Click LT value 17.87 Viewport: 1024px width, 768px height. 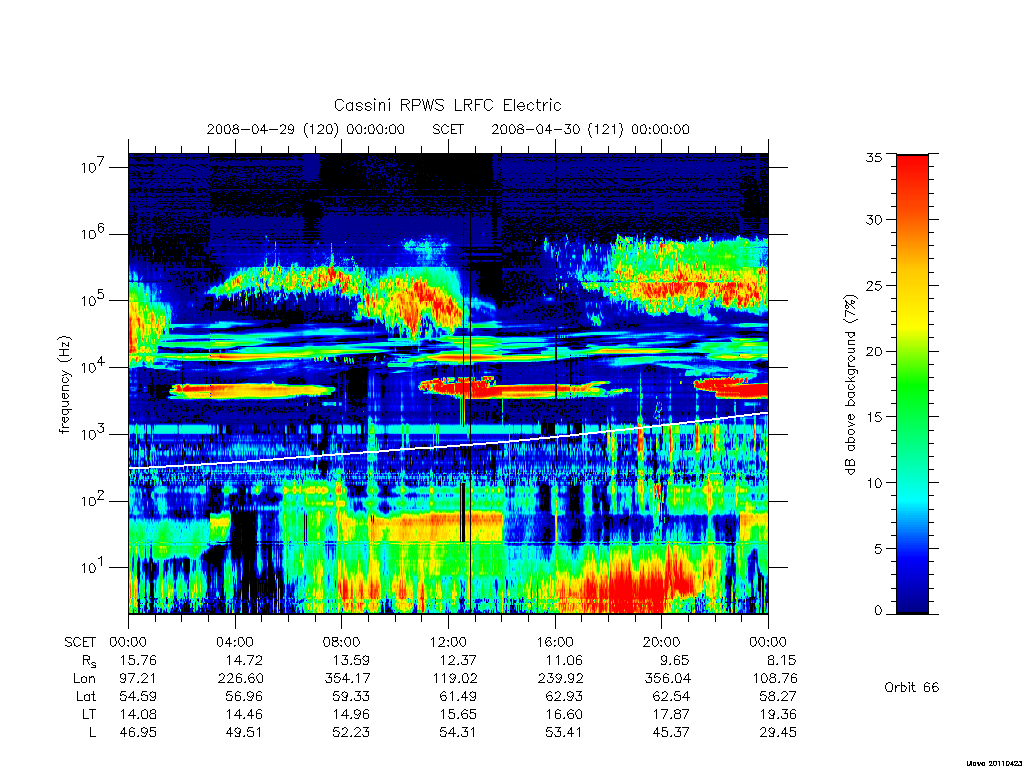point(671,714)
